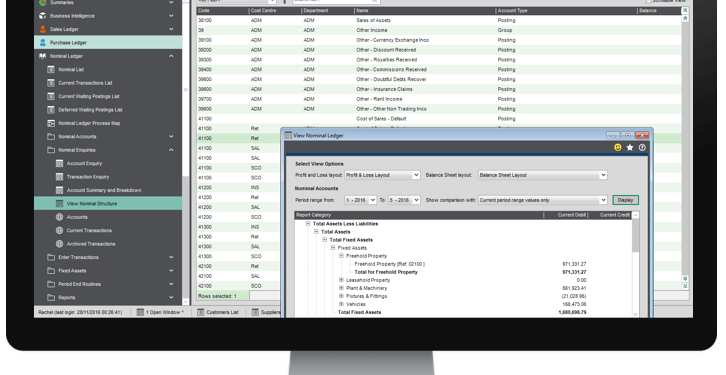Click the Account Enquiry grid icon
Screen dimensions: 726x375
(59, 163)
